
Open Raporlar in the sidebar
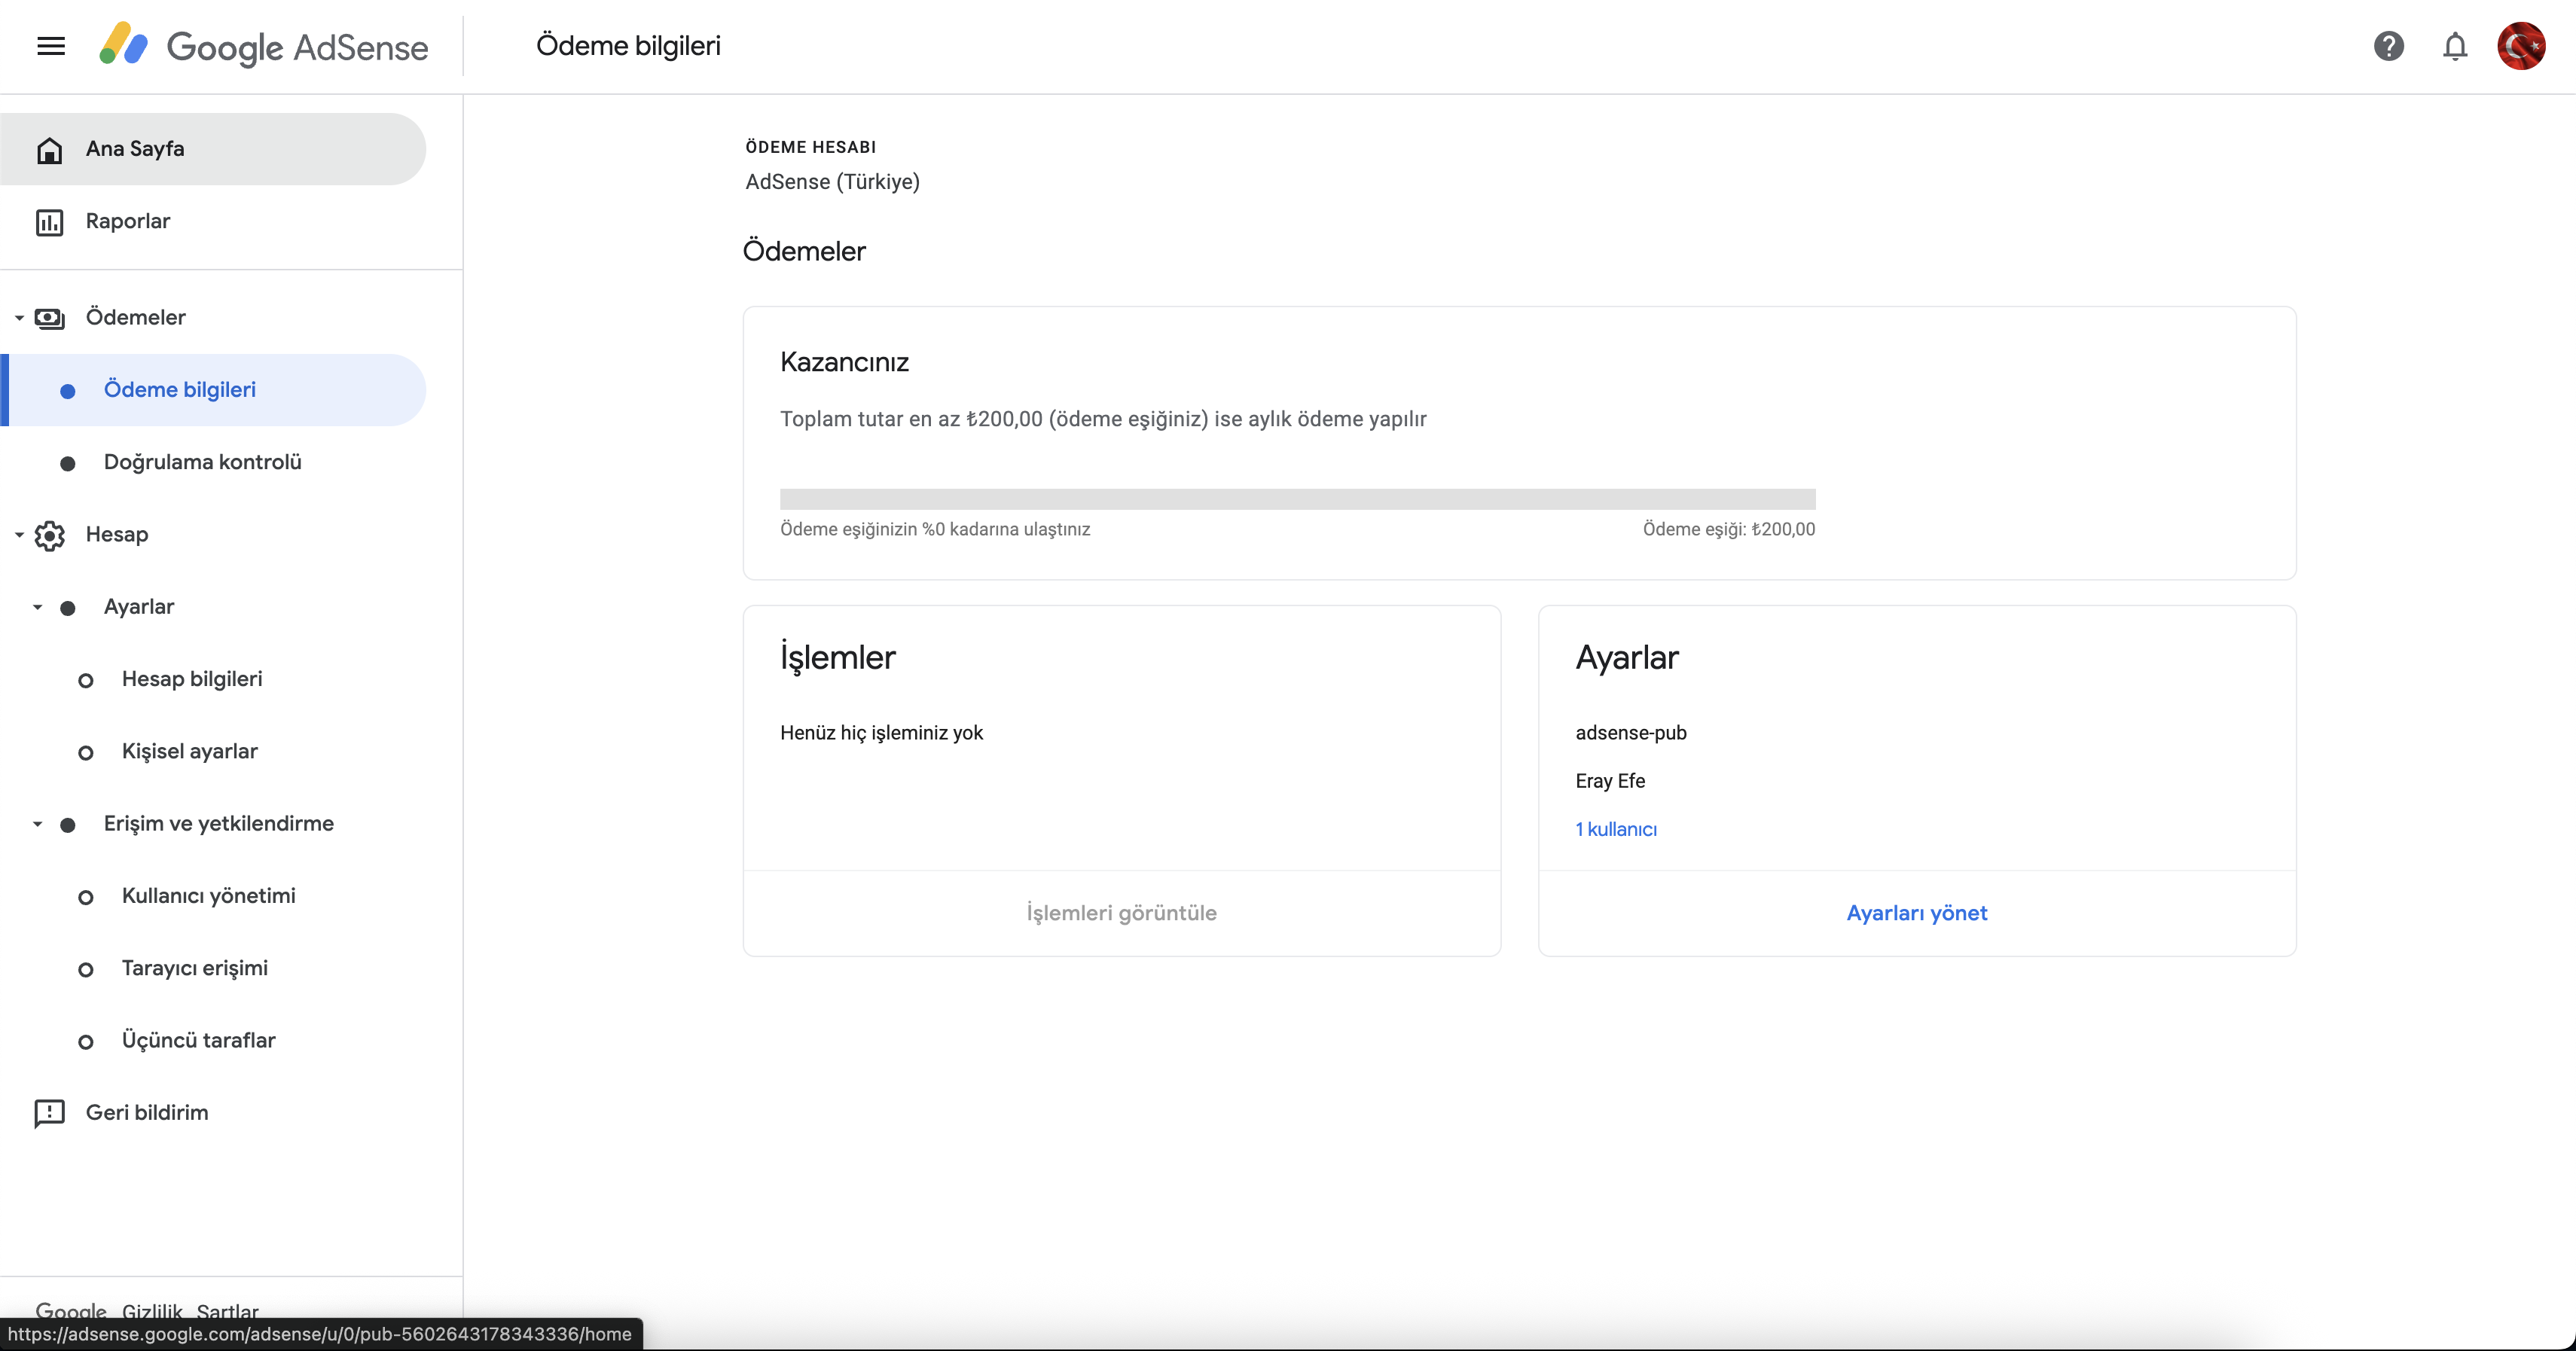[213, 221]
